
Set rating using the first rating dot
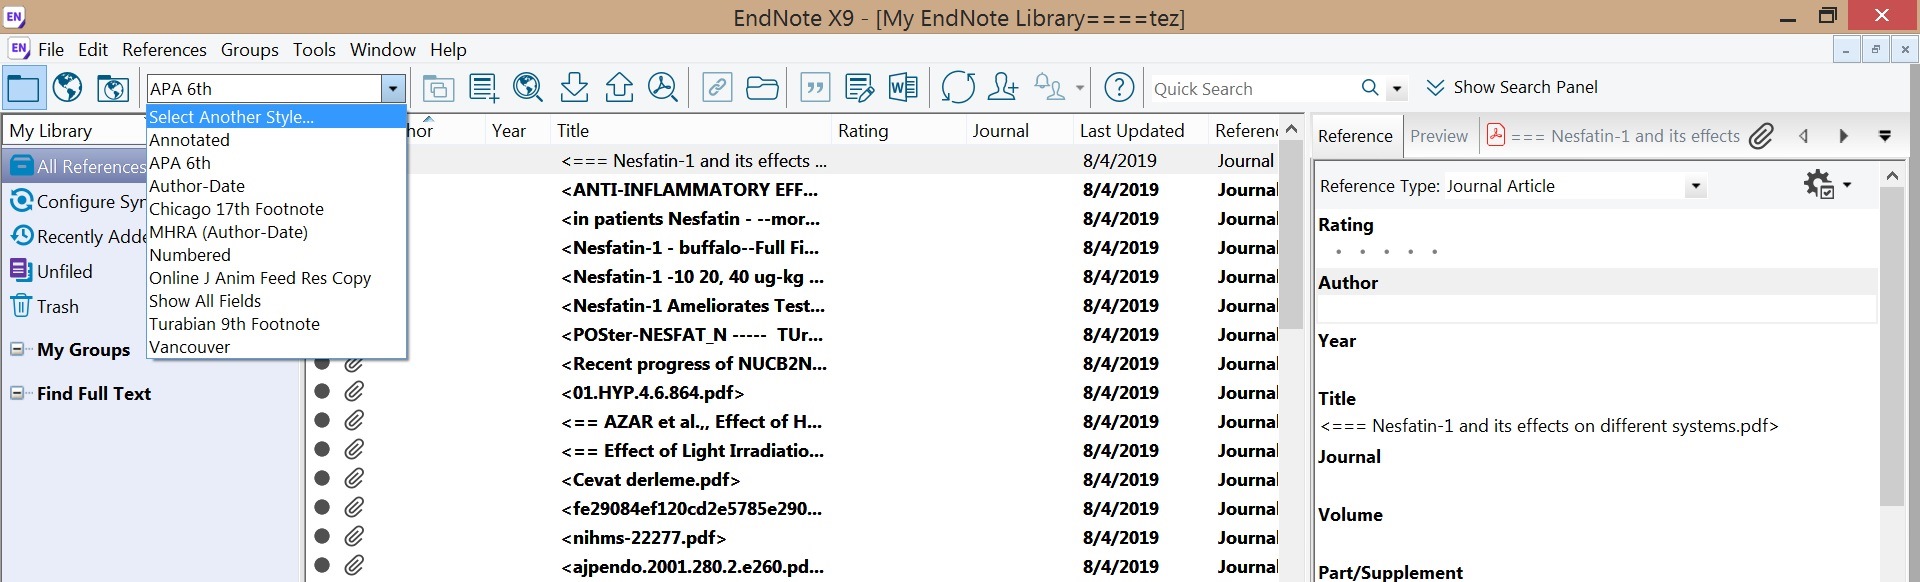(x=1339, y=252)
